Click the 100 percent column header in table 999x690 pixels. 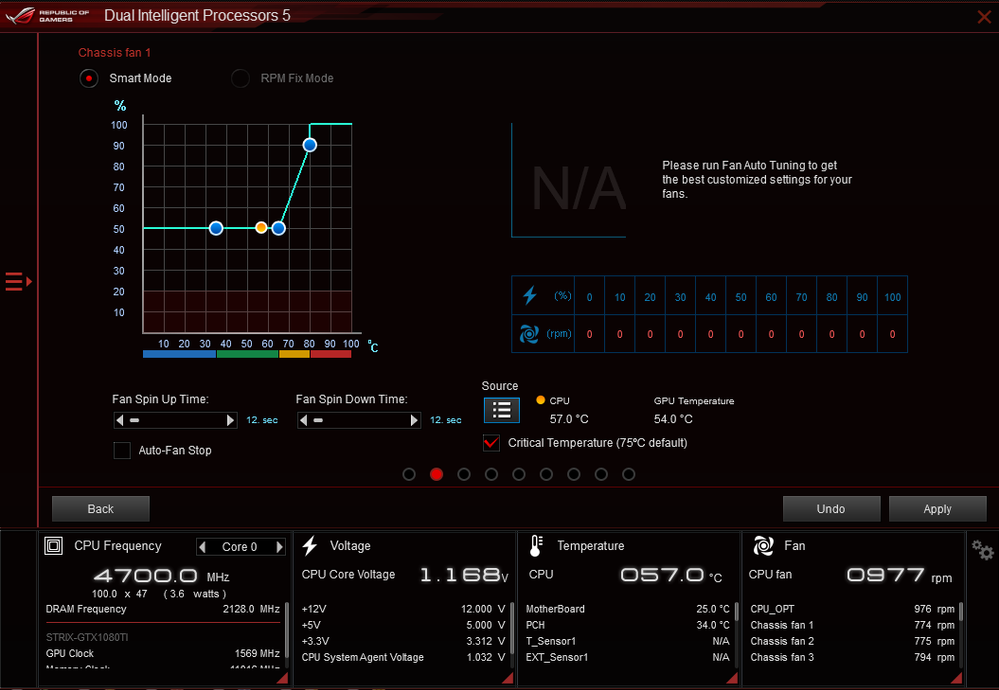[x=893, y=297]
